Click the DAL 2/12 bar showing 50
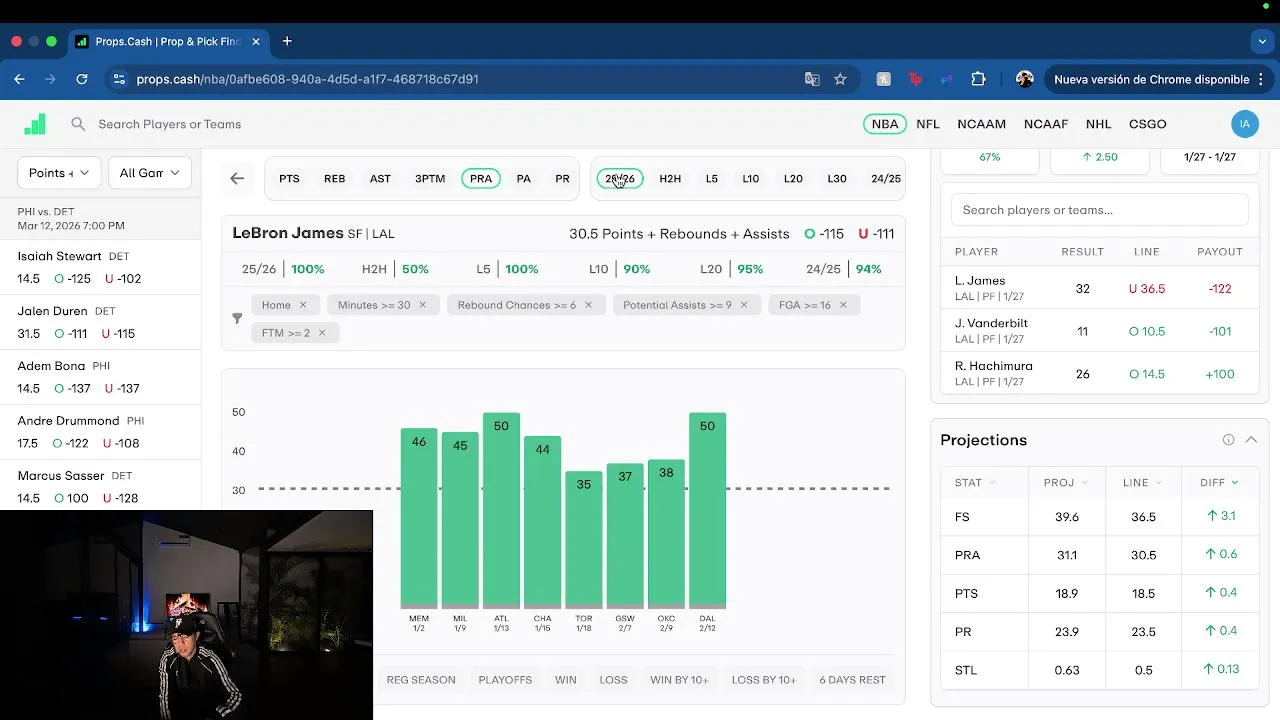 pyautogui.click(x=707, y=510)
